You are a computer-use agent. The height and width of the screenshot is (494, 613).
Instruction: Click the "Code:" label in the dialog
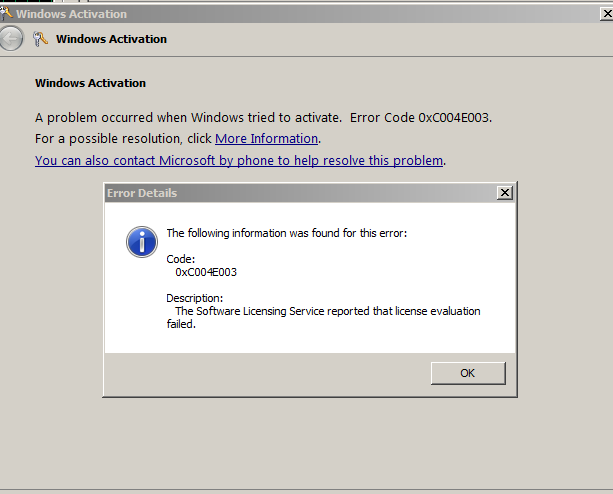coord(180,259)
